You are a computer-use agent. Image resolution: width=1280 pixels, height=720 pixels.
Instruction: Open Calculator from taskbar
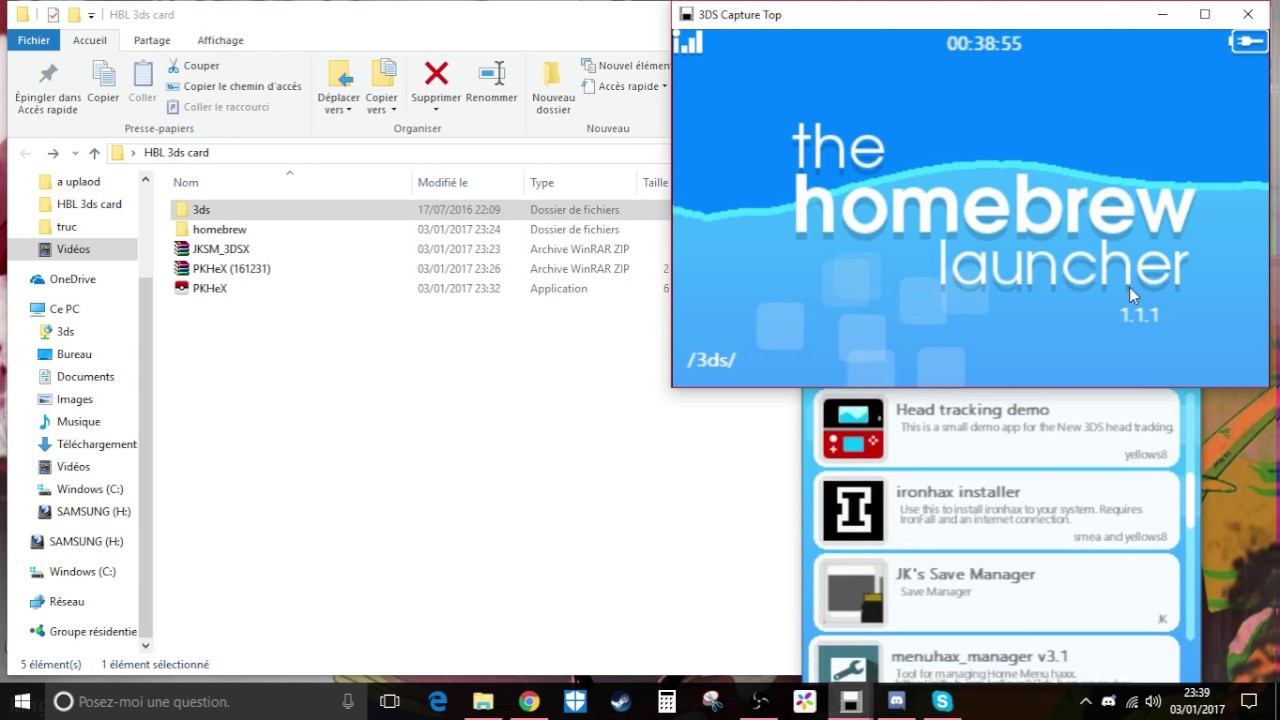[667, 702]
